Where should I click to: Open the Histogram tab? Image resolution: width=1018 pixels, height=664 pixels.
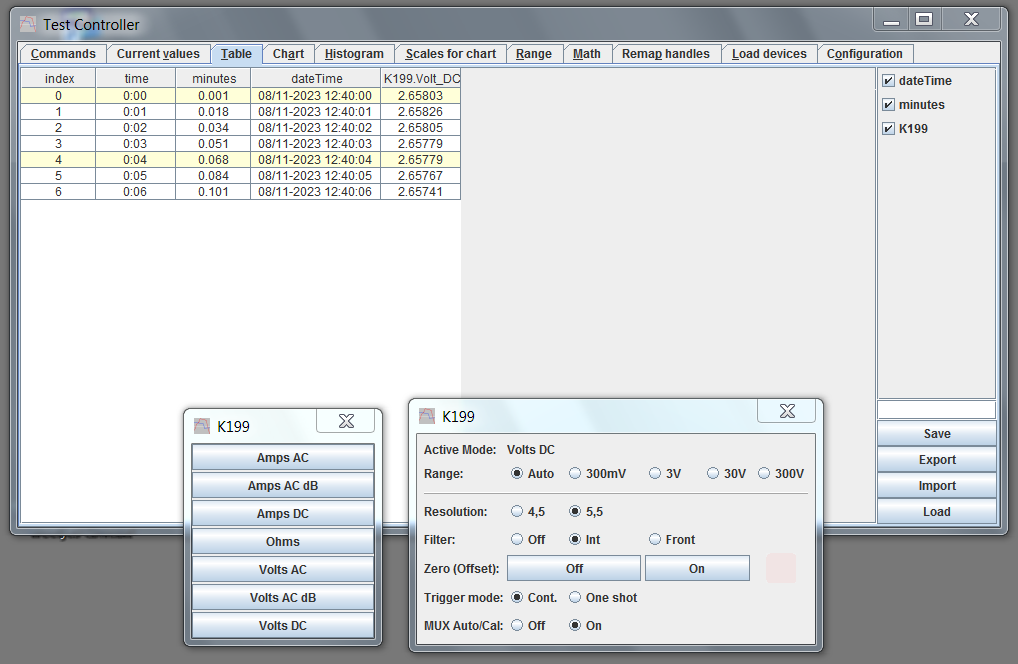[354, 54]
